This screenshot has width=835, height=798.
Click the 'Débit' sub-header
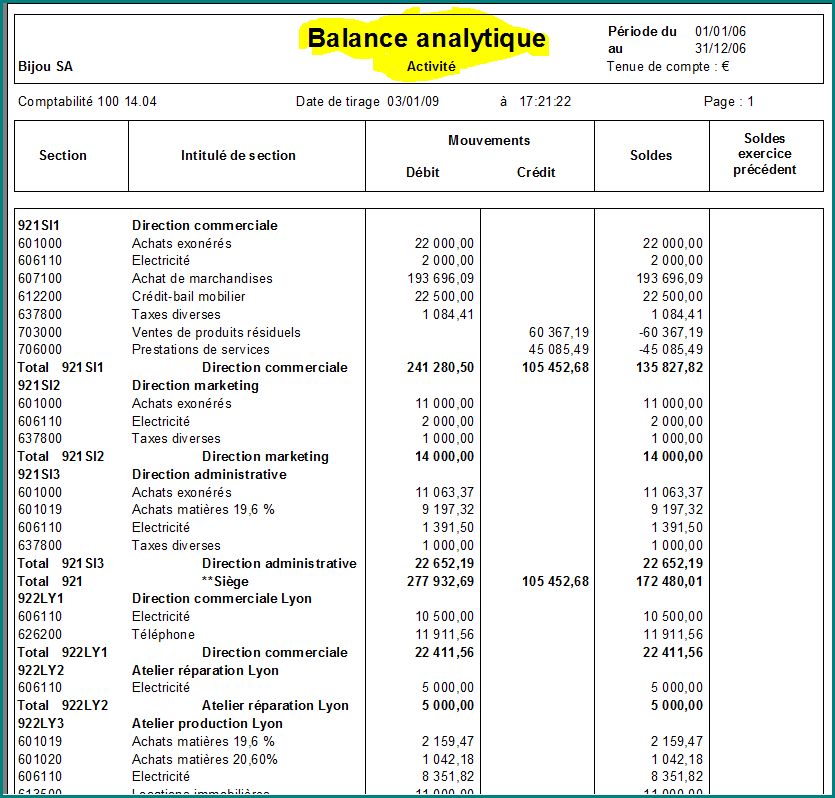(423, 172)
